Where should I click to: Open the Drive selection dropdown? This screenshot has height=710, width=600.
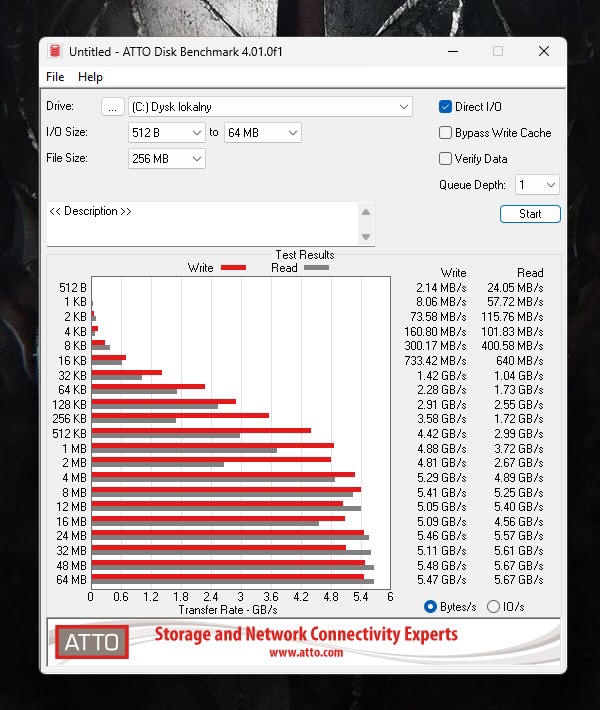(403, 107)
